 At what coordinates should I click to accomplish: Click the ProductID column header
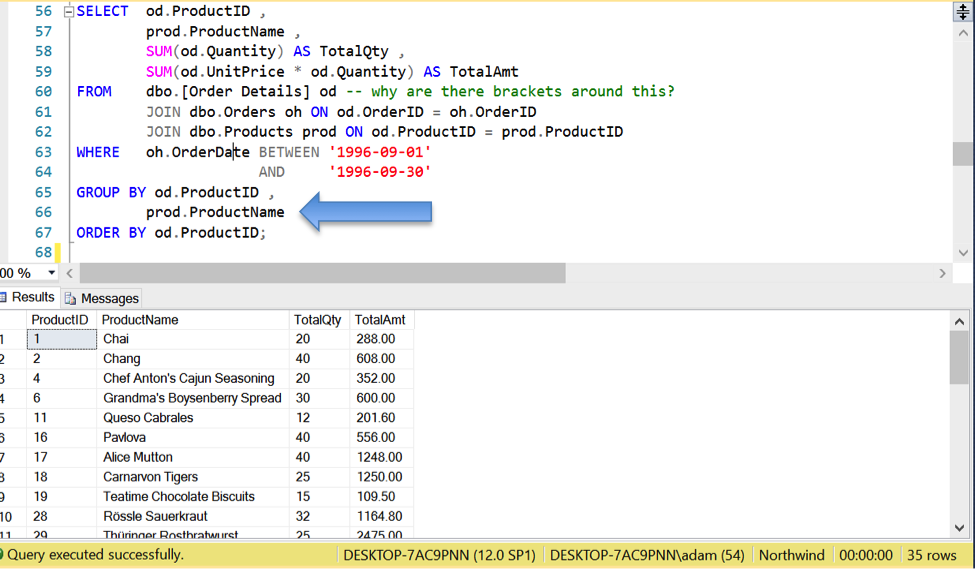click(x=61, y=320)
